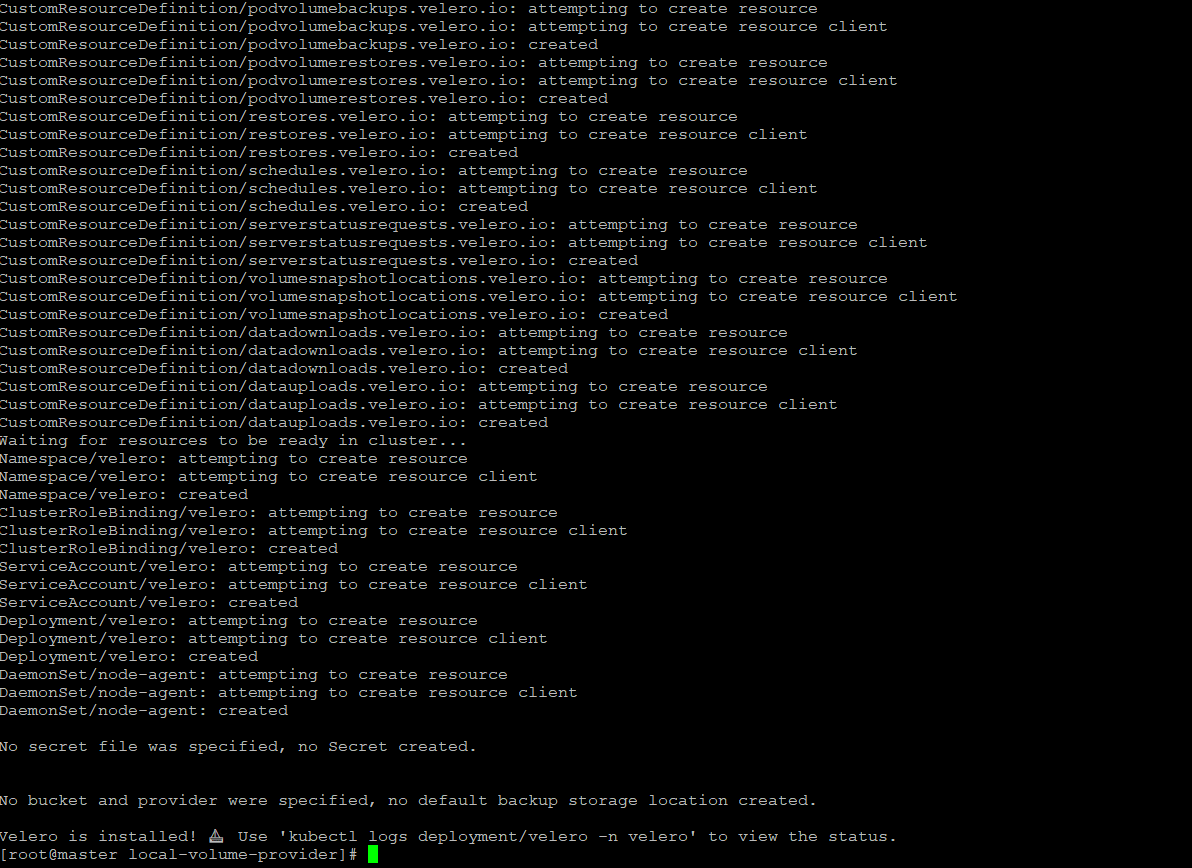Click Deployment/velero line ending 'resource client'
Screen dimensions: 1192x868
coord(274,638)
